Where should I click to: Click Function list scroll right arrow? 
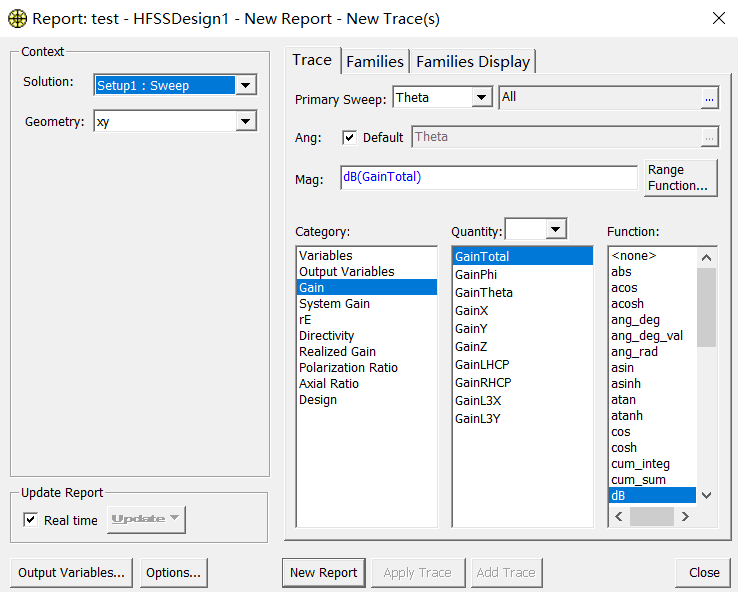tap(685, 517)
